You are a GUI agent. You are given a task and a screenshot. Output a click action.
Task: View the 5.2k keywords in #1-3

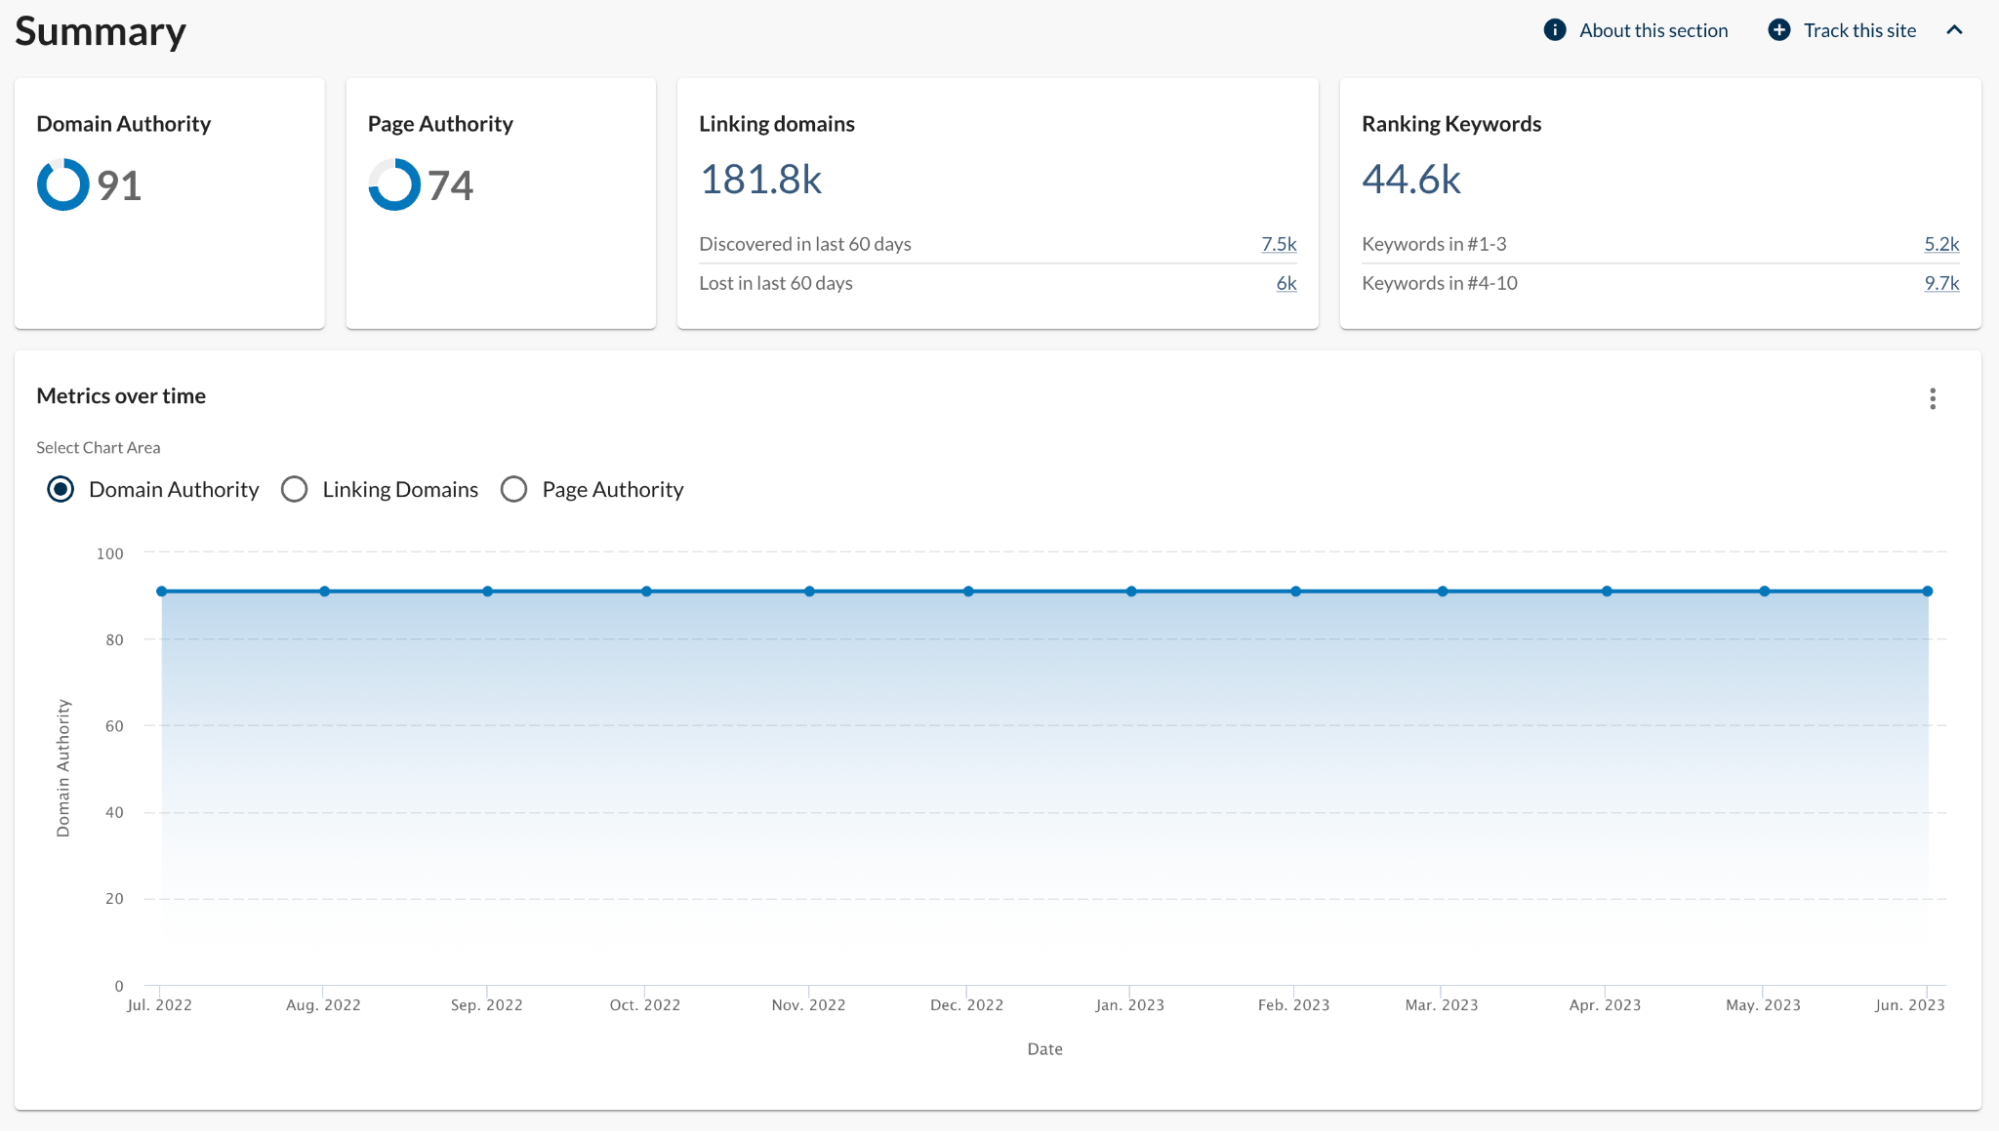click(x=1941, y=243)
